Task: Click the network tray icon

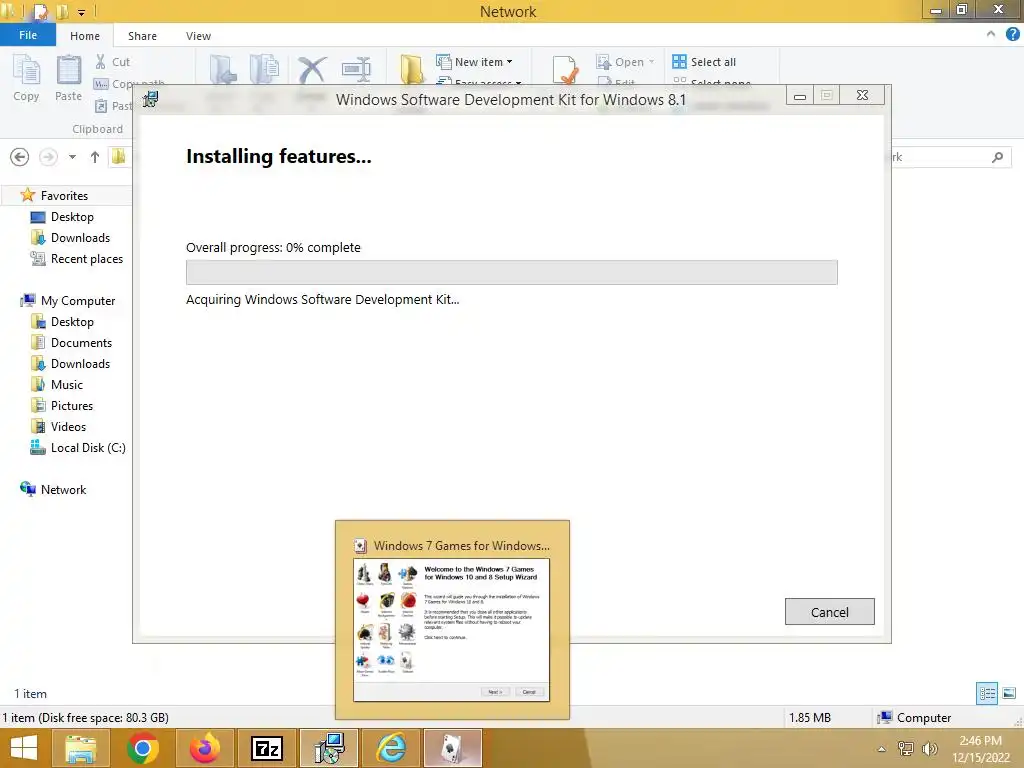Action: 906,749
